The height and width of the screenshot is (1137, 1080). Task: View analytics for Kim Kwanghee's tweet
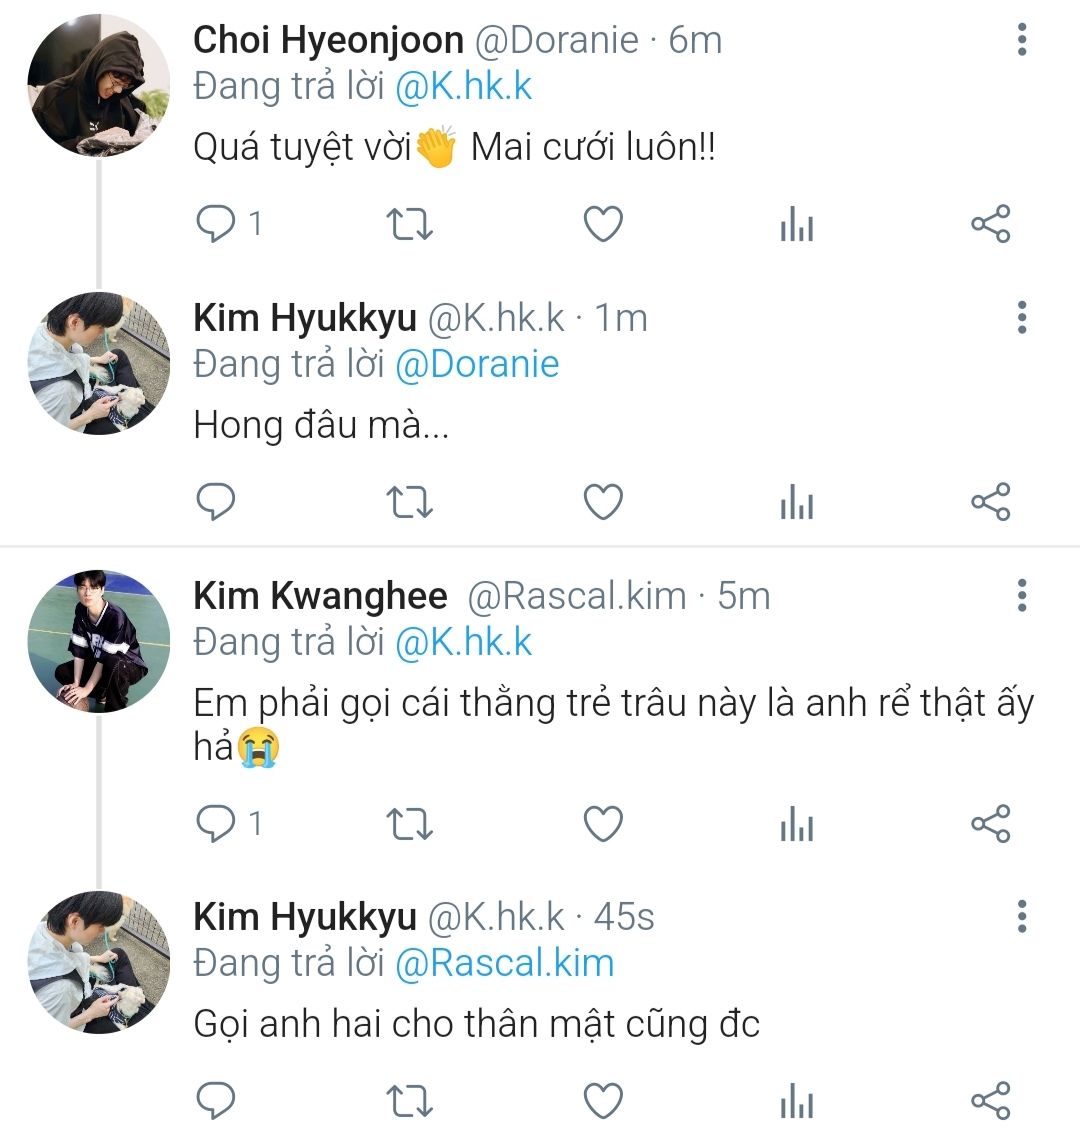(796, 826)
